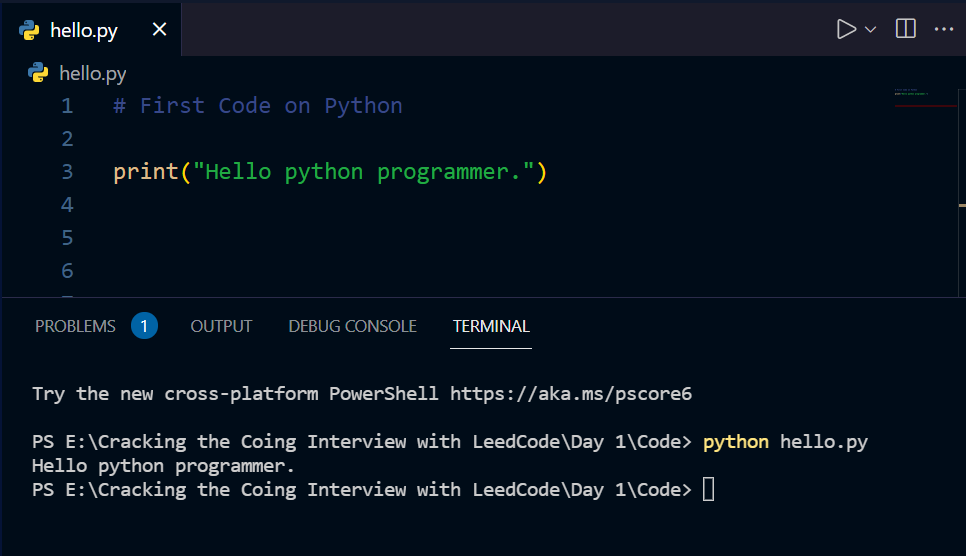Click the Python icon on hello.py tab
Viewport: 966px width, 556px height.
(29, 30)
